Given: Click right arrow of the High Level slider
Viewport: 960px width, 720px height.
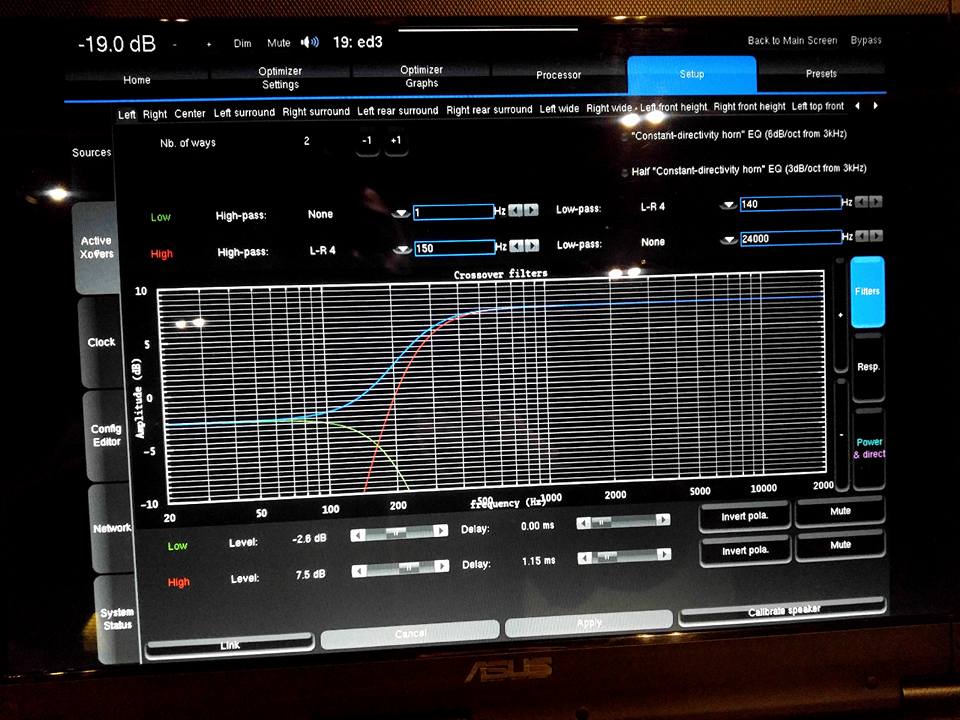Looking at the screenshot, I should (x=441, y=566).
